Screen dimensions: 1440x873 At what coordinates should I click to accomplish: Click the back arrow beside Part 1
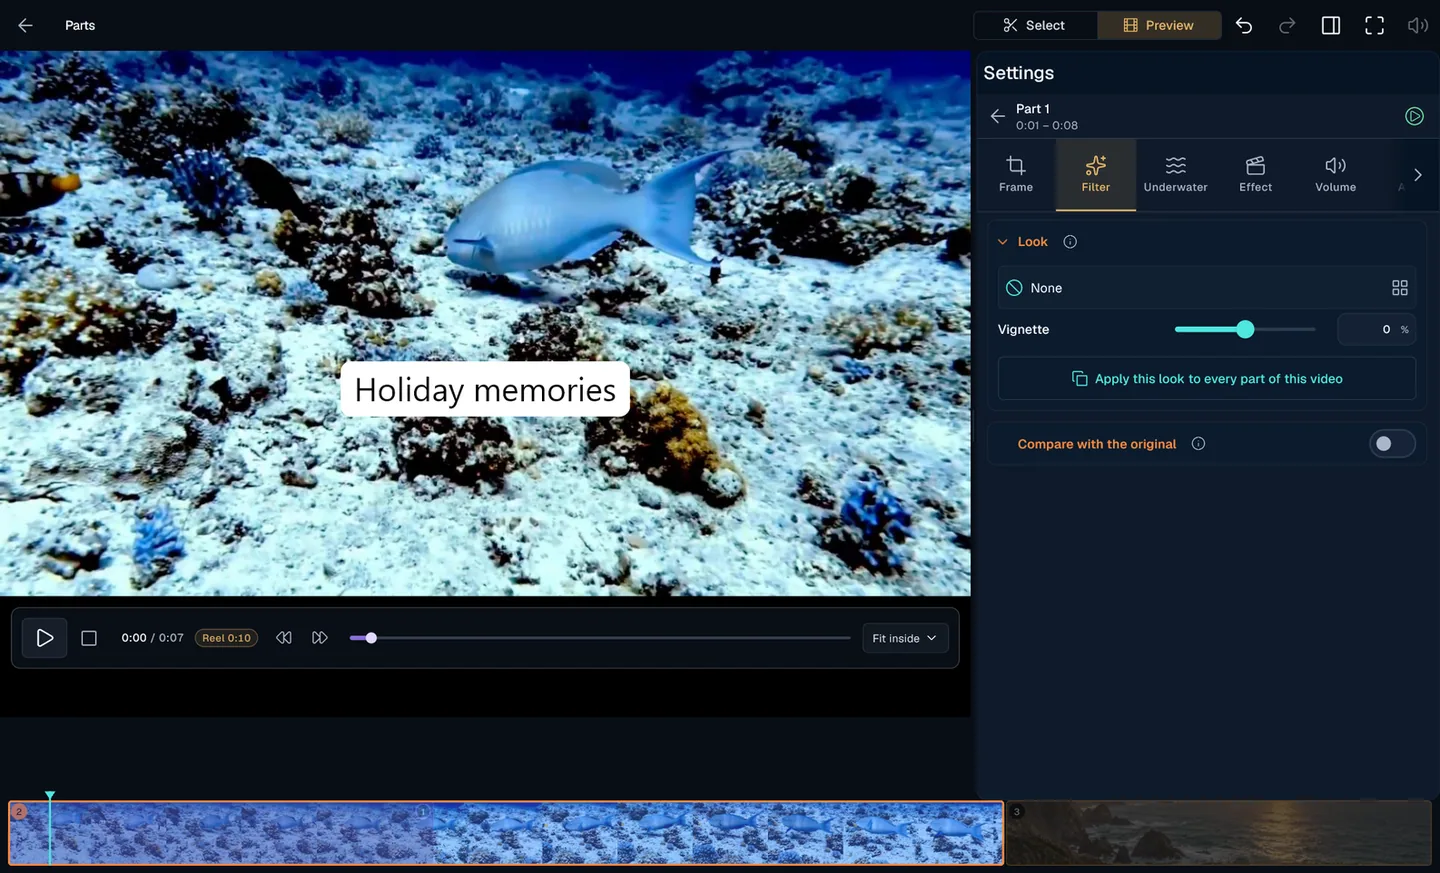(x=998, y=116)
